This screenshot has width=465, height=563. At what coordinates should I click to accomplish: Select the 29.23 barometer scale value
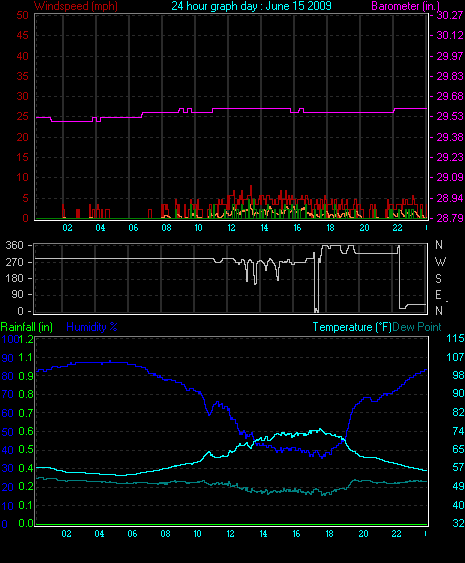point(450,158)
